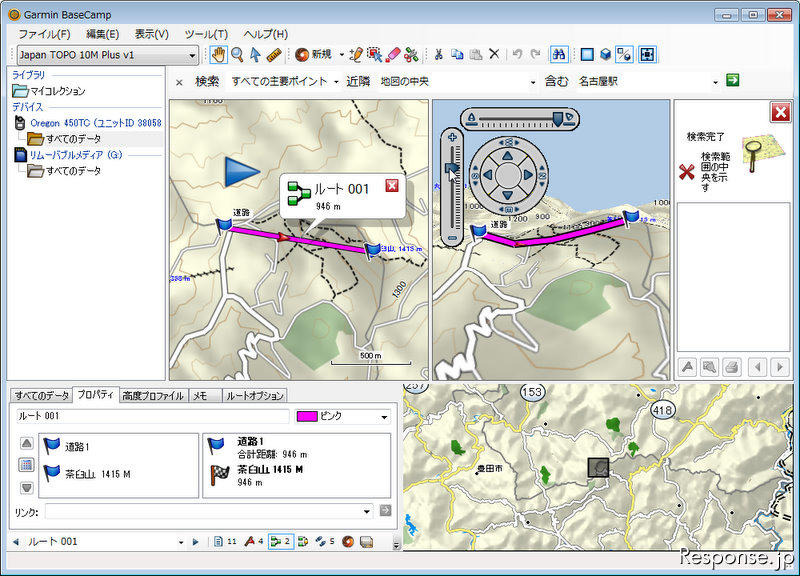Switch to メモ tab
The image size is (800, 576).
point(205,396)
